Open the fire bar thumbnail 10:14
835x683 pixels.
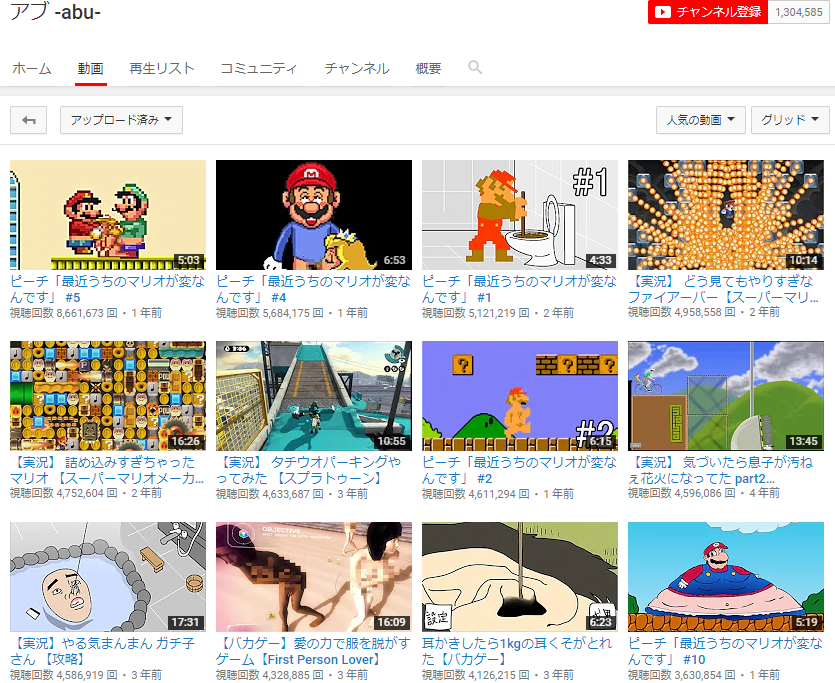(x=726, y=215)
